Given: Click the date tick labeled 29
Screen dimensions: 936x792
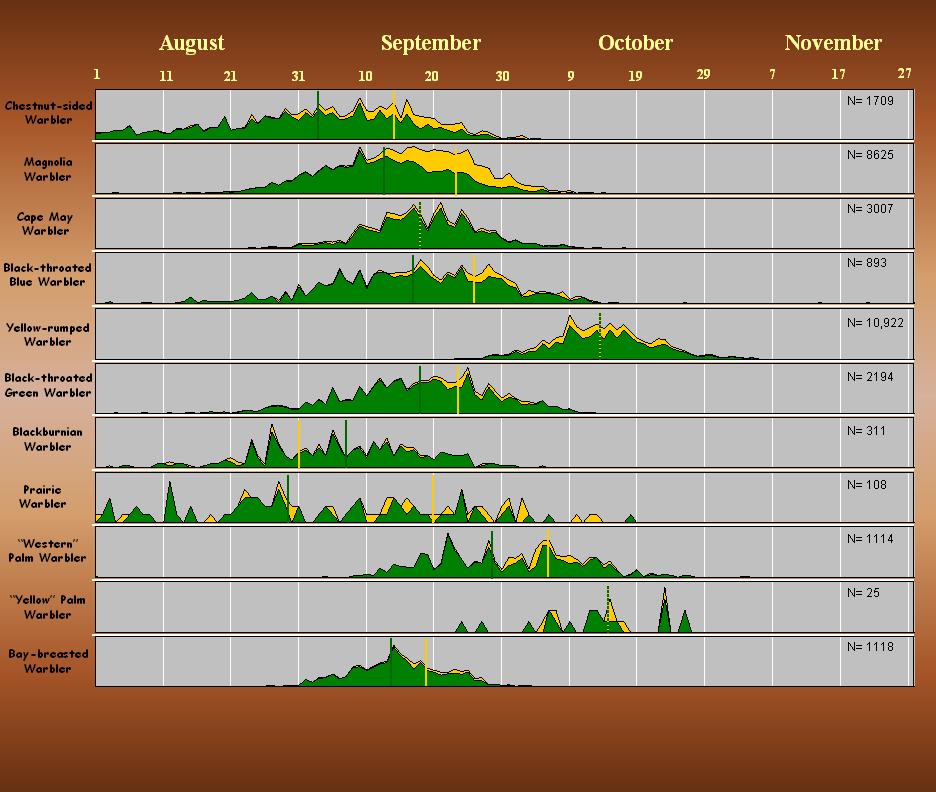Looking at the screenshot, I should click(703, 75).
